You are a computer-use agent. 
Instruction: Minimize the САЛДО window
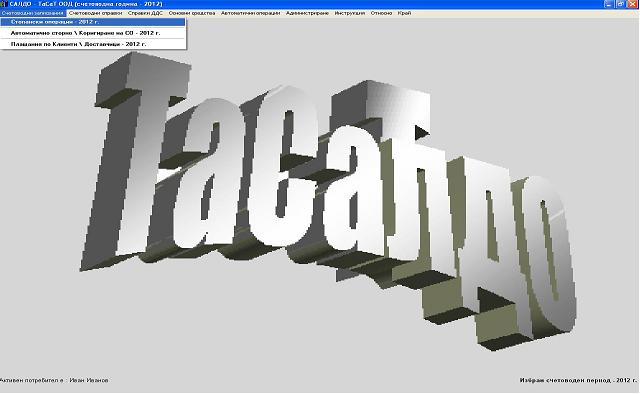(x=609, y=4)
